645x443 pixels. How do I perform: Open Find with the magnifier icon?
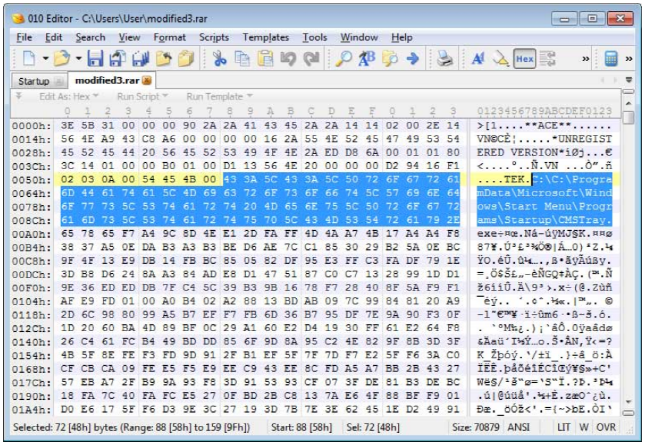[x=343, y=58]
